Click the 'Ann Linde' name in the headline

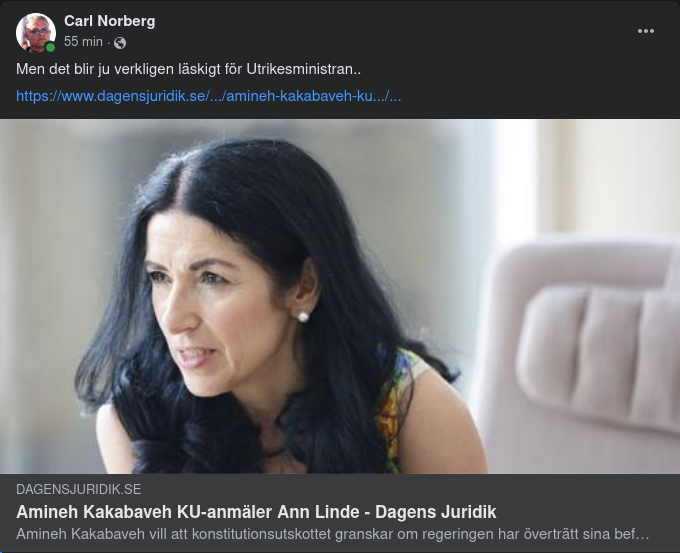tap(318, 512)
